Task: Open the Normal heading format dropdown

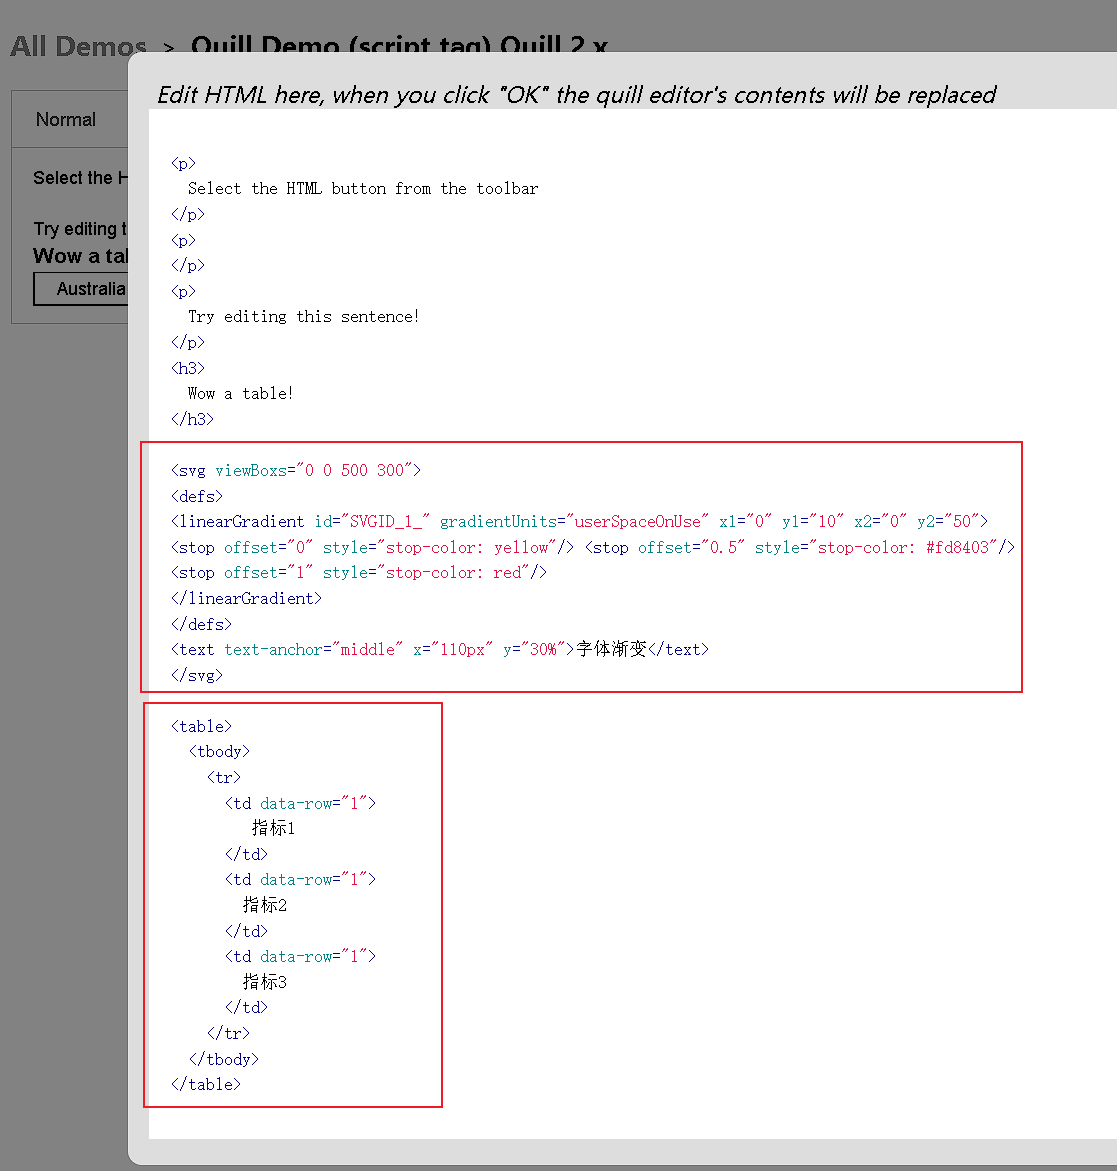Action: [x=66, y=119]
